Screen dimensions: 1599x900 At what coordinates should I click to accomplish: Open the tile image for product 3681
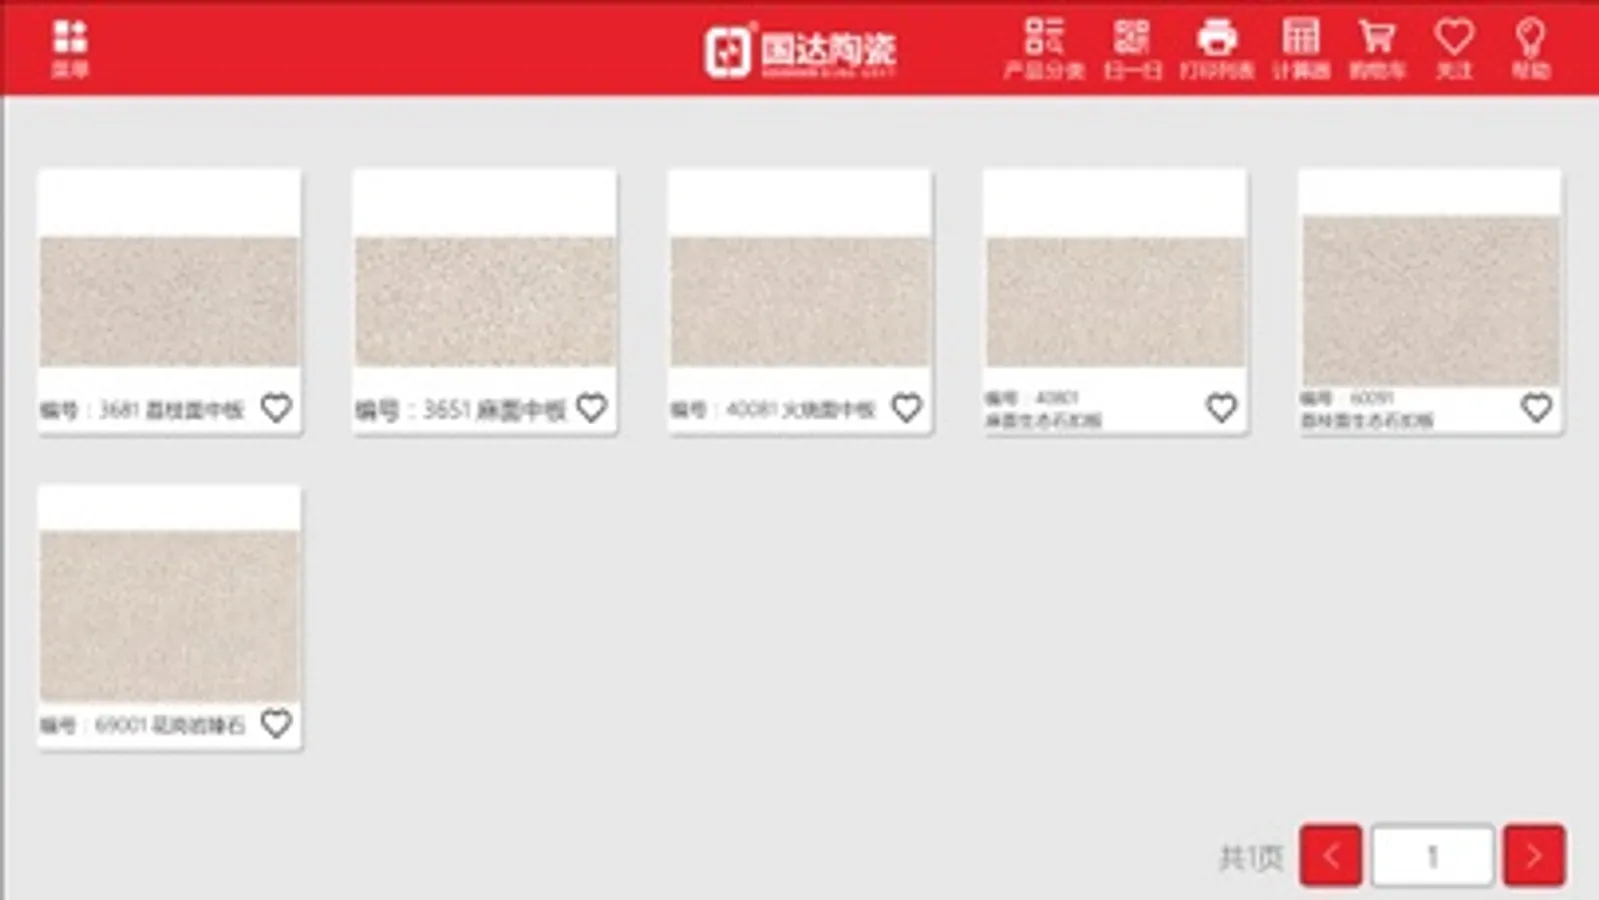169,301
